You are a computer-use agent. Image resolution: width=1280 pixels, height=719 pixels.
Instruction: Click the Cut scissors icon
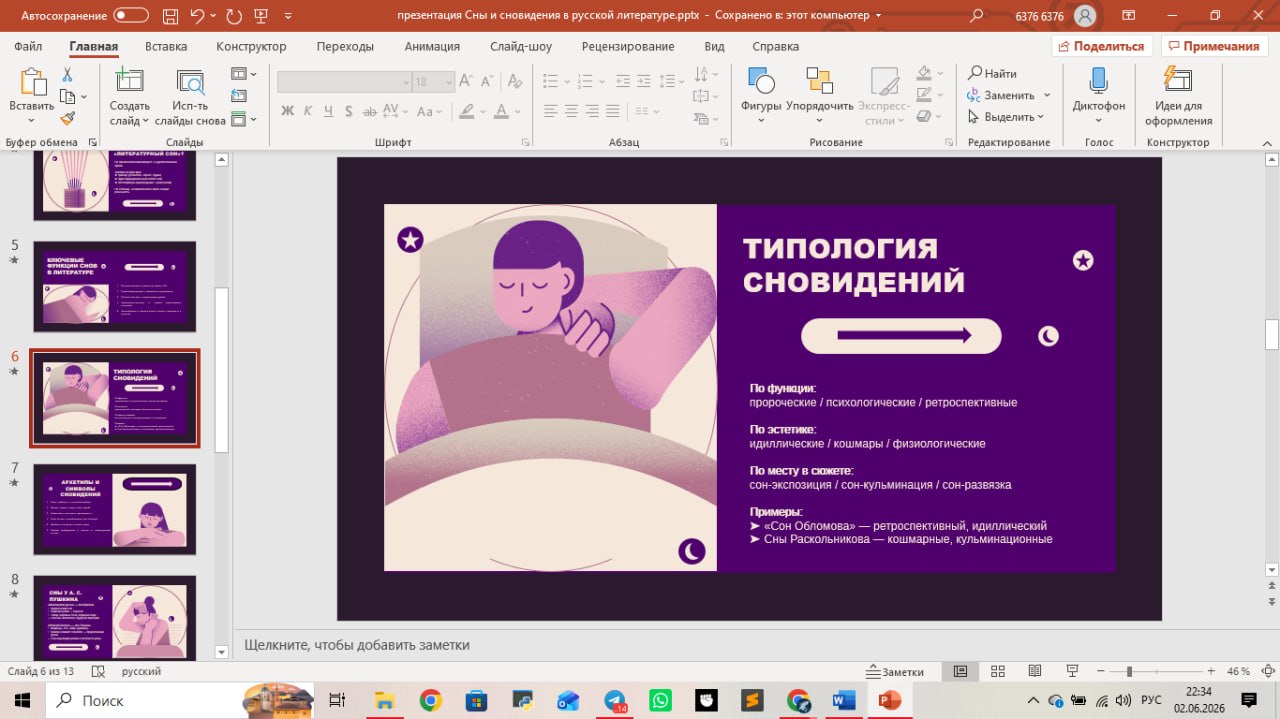pos(67,75)
